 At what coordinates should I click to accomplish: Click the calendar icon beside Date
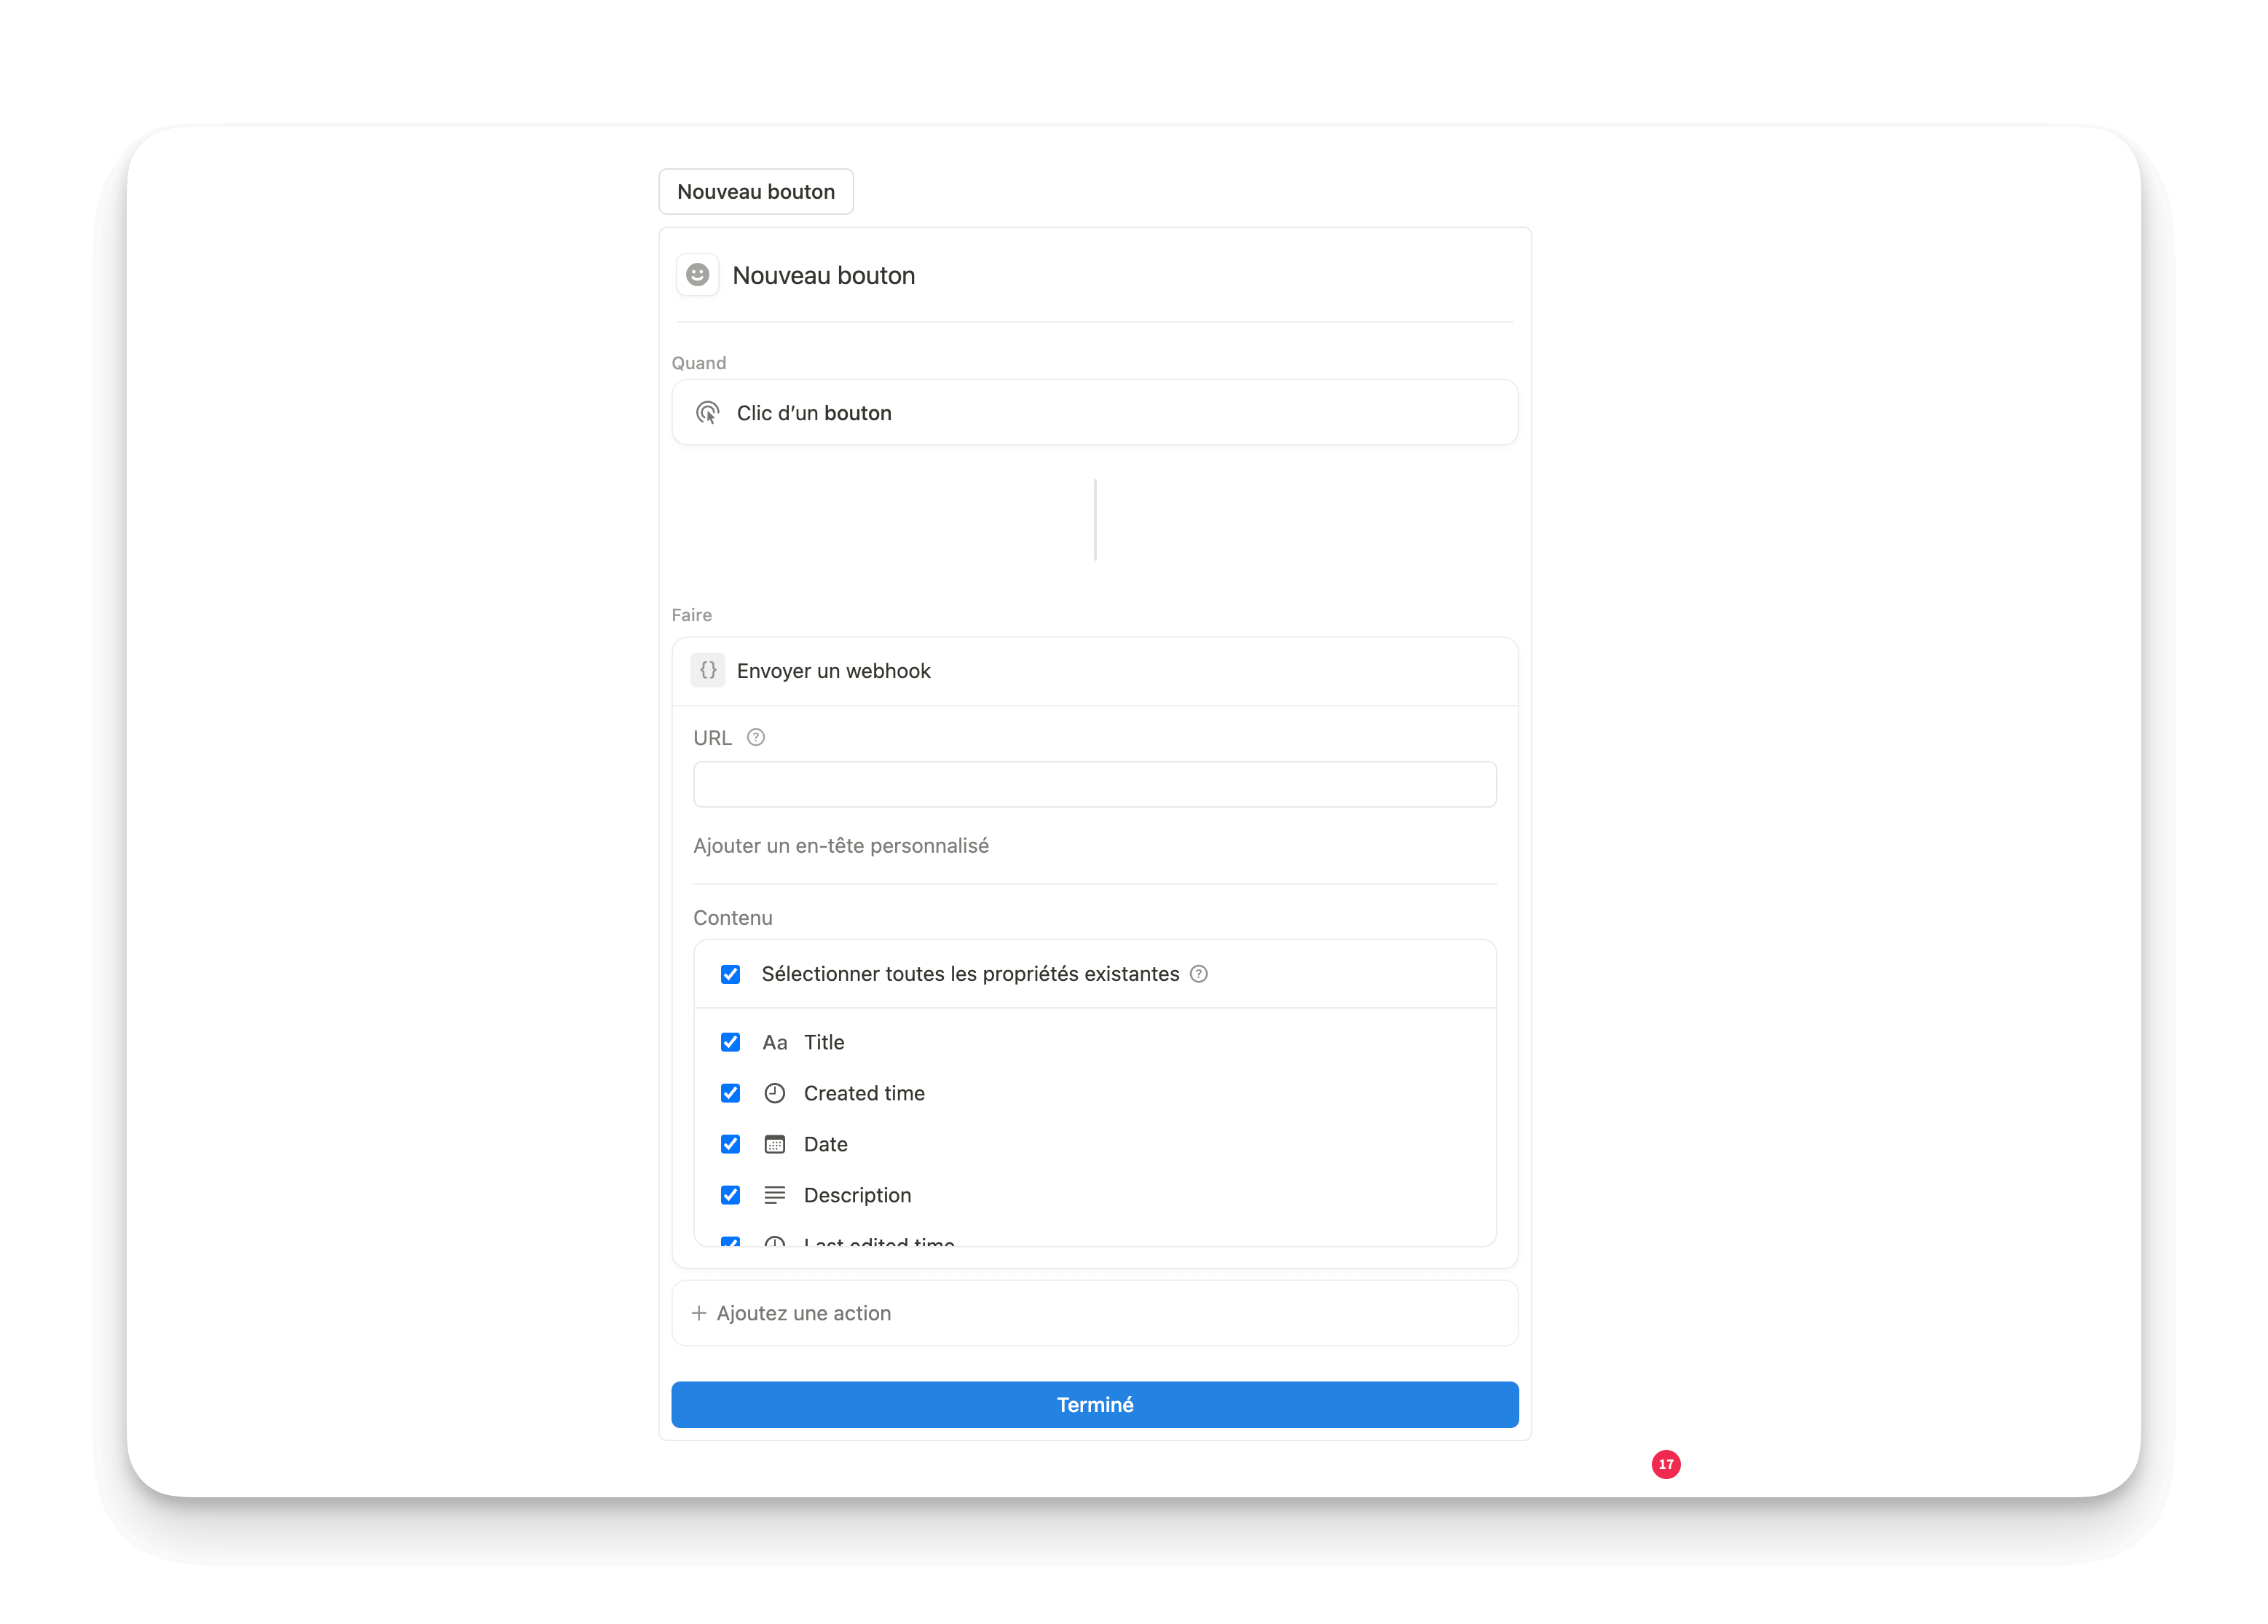tap(775, 1144)
